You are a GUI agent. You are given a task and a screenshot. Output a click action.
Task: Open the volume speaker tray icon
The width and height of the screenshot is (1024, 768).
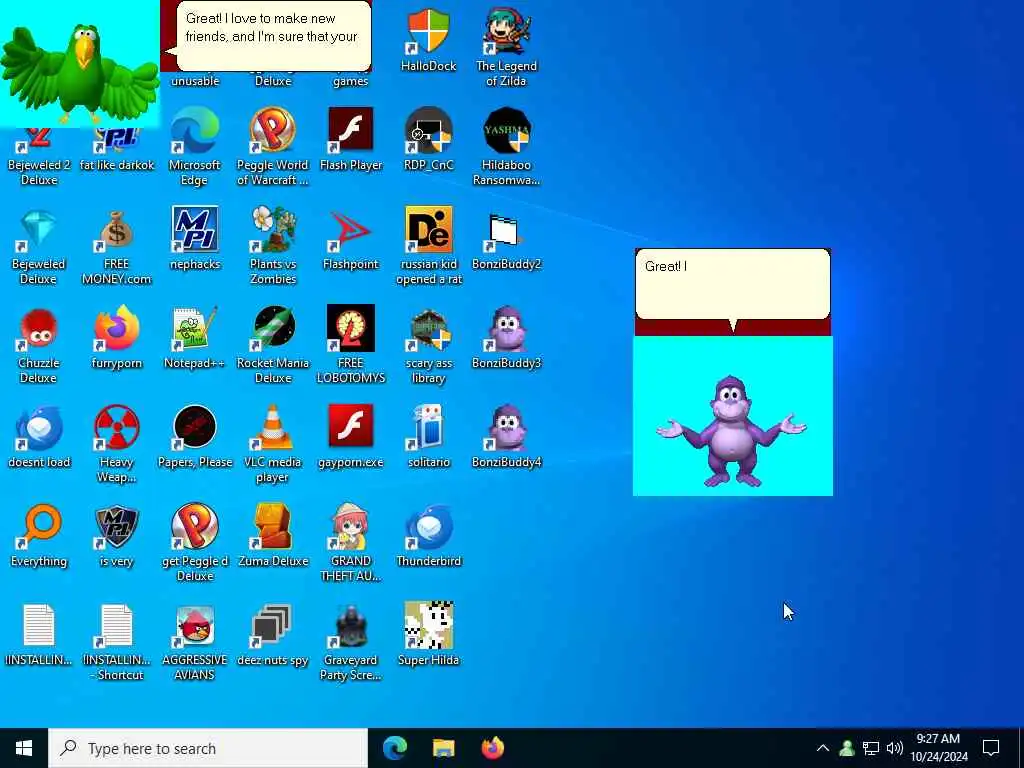(x=895, y=748)
